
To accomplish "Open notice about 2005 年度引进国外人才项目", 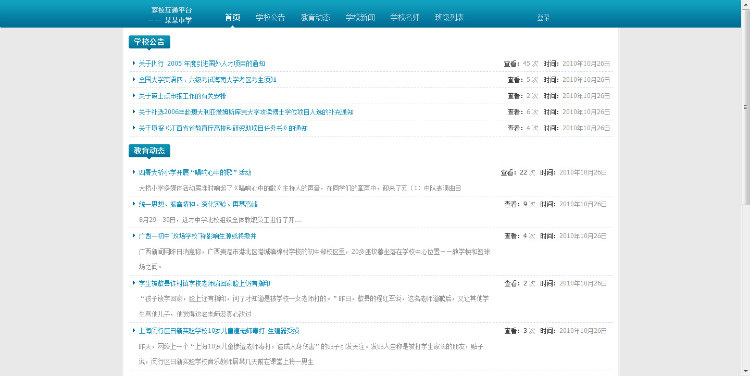I will coord(202,64).
